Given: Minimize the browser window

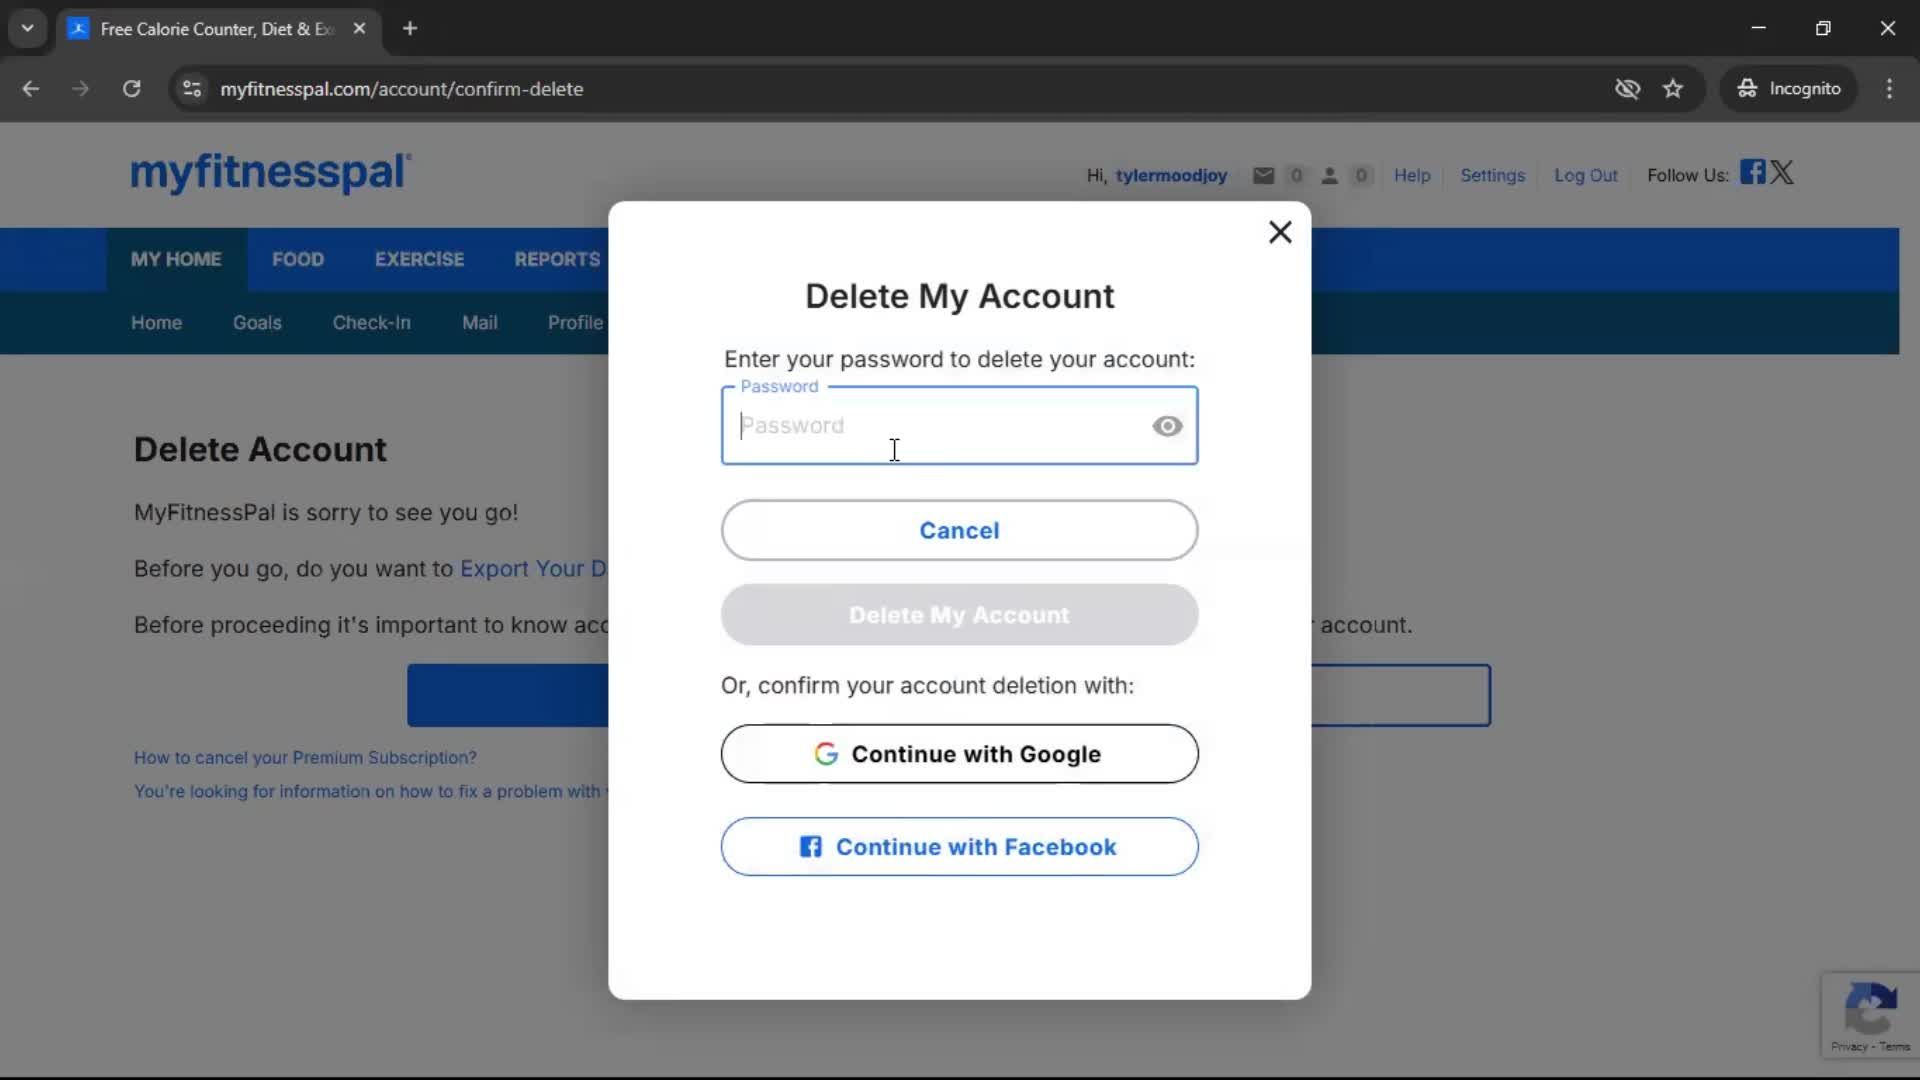Looking at the screenshot, I should (1758, 28).
